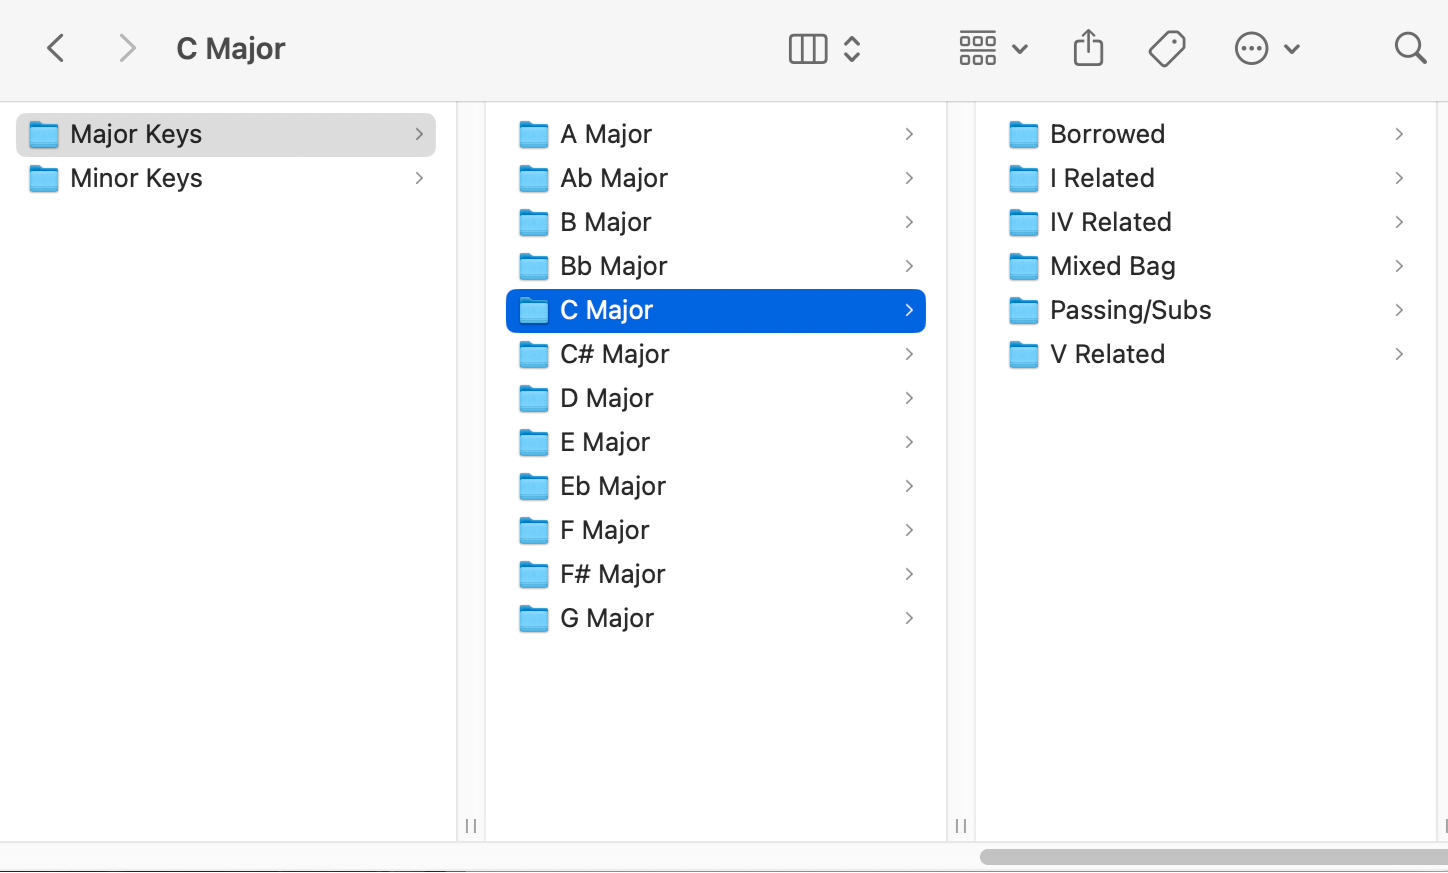
Task: Open the ellipsis action menu
Action: [x=1266, y=48]
